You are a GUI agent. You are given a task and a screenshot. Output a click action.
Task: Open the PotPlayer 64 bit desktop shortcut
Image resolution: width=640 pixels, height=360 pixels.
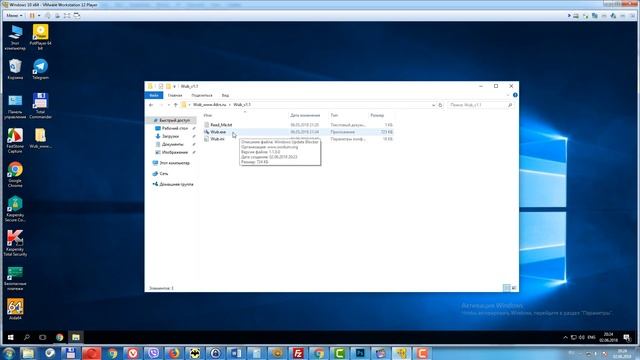[x=40, y=37]
